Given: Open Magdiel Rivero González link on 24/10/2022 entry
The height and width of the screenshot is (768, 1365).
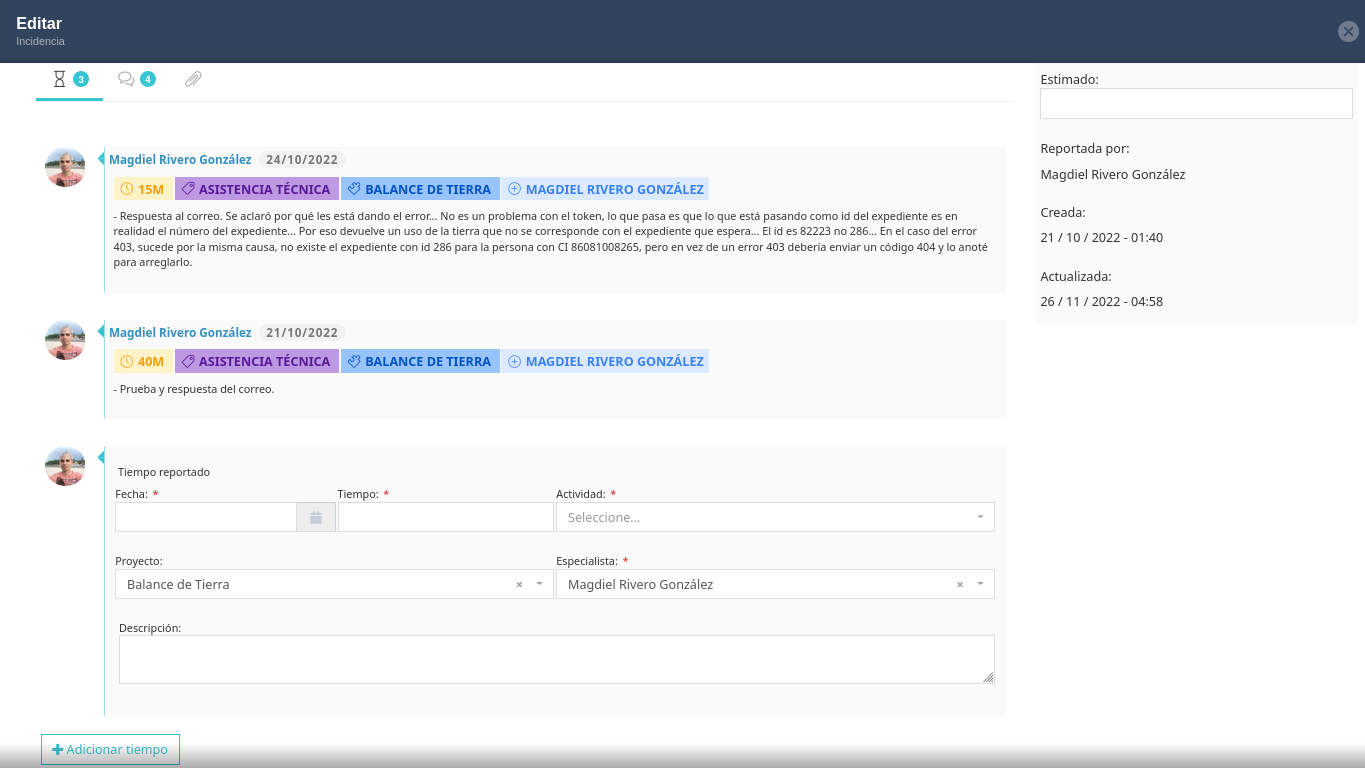Looking at the screenshot, I should tap(180, 160).
